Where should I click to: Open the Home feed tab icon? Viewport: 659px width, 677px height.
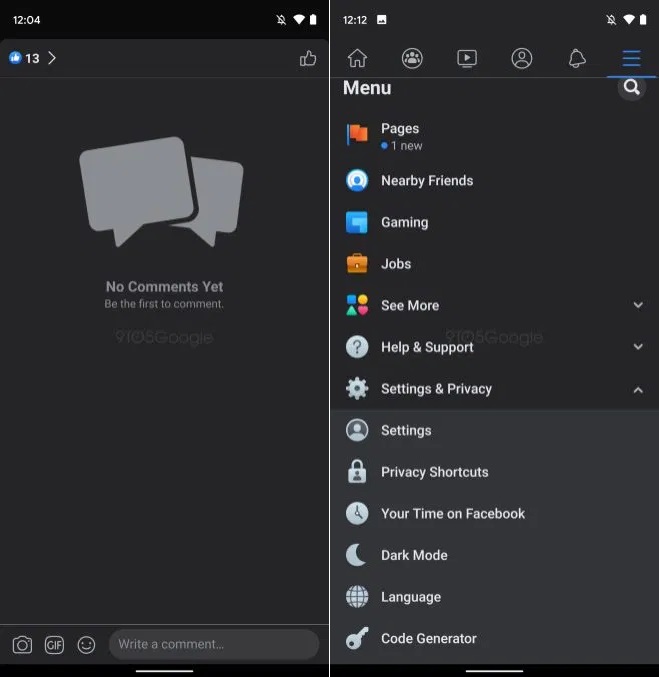pos(357,58)
